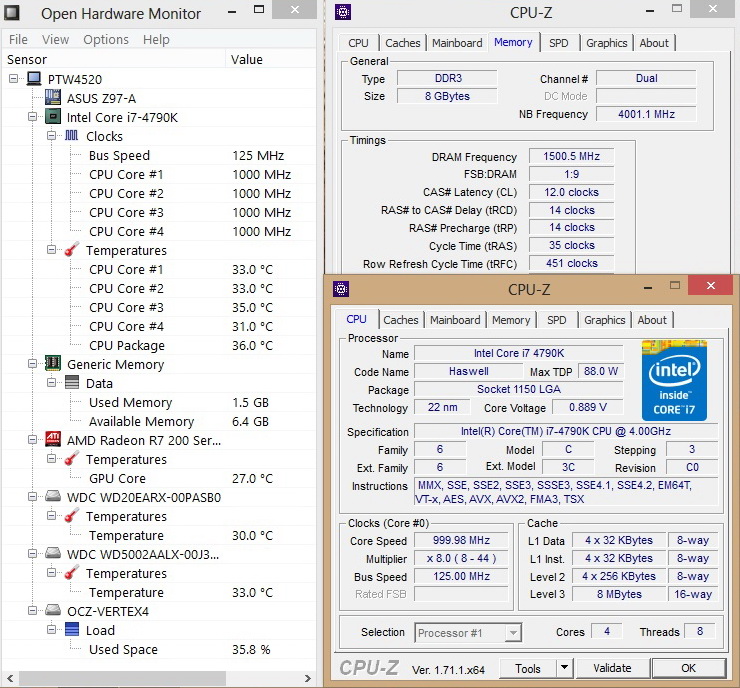Click the Multiplier value x 8.0
This screenshot has height=688, width=740.
(x=461, y=558)
